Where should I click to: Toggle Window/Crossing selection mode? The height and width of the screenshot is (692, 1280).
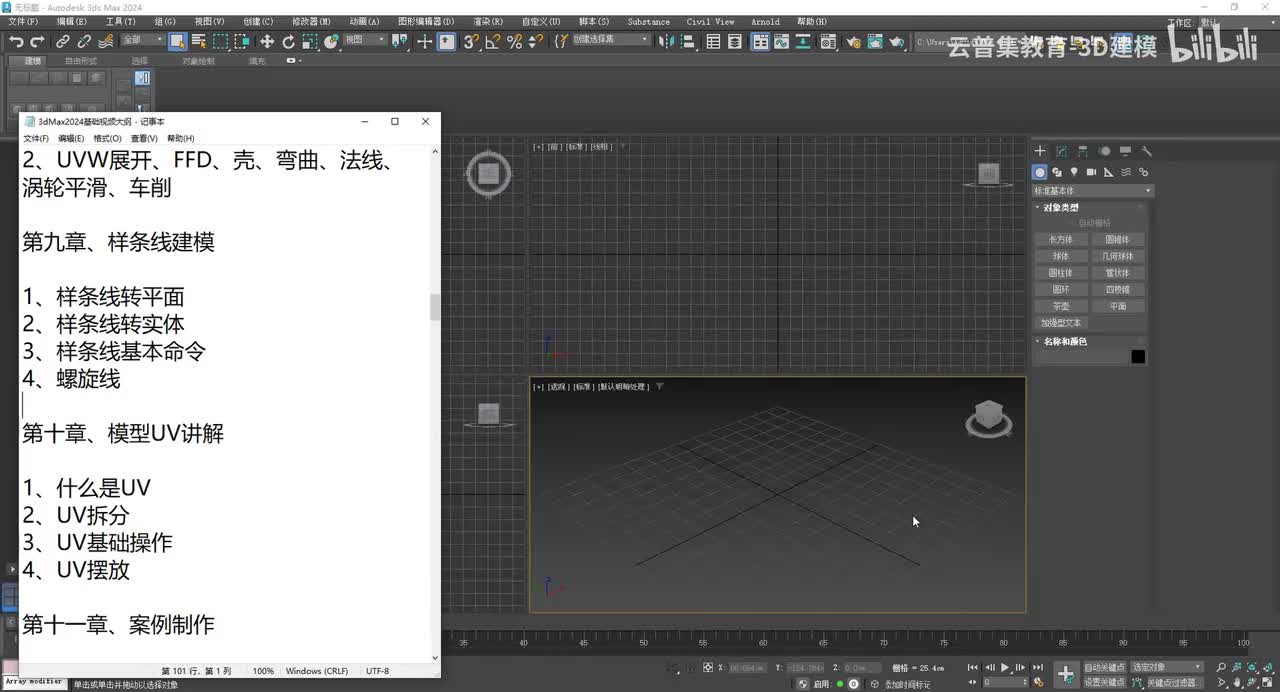[x=242, y=41]
